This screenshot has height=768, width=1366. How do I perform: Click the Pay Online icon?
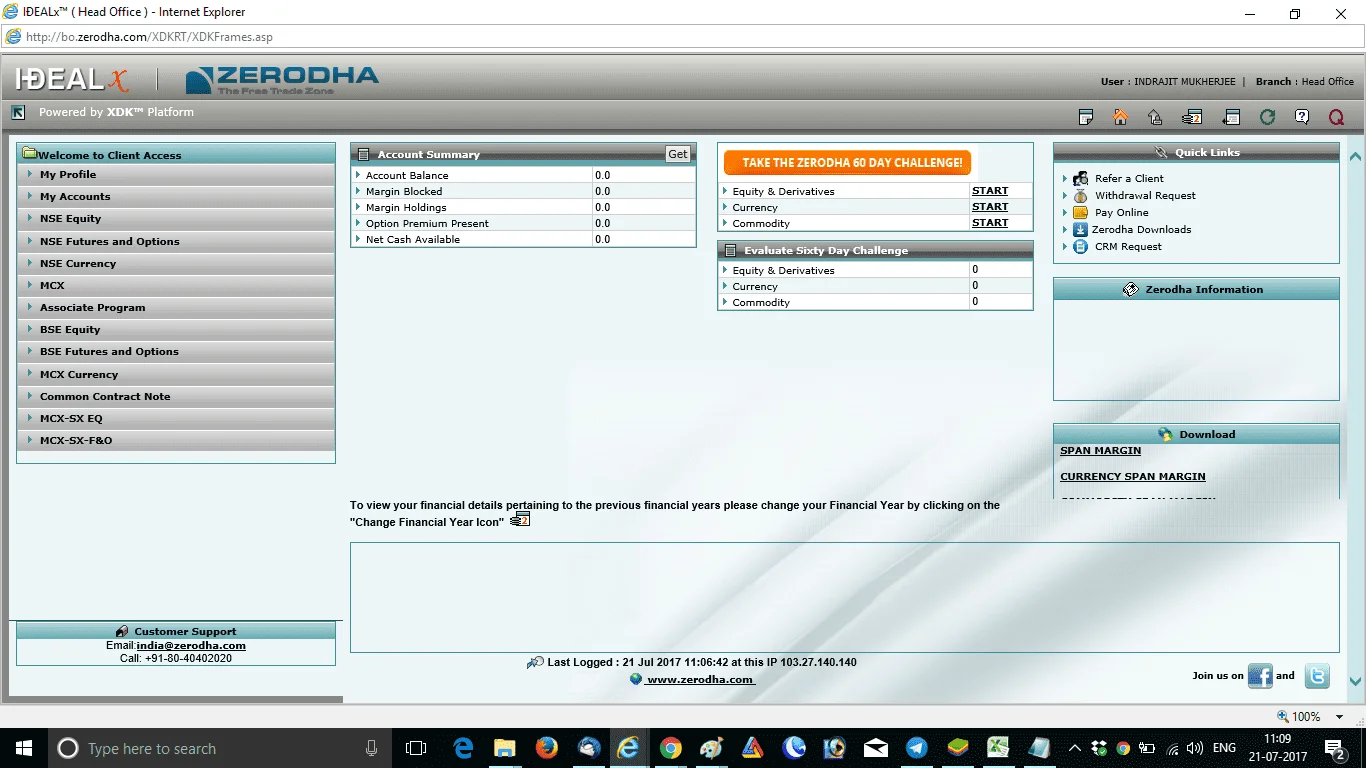click(1080, 212)
